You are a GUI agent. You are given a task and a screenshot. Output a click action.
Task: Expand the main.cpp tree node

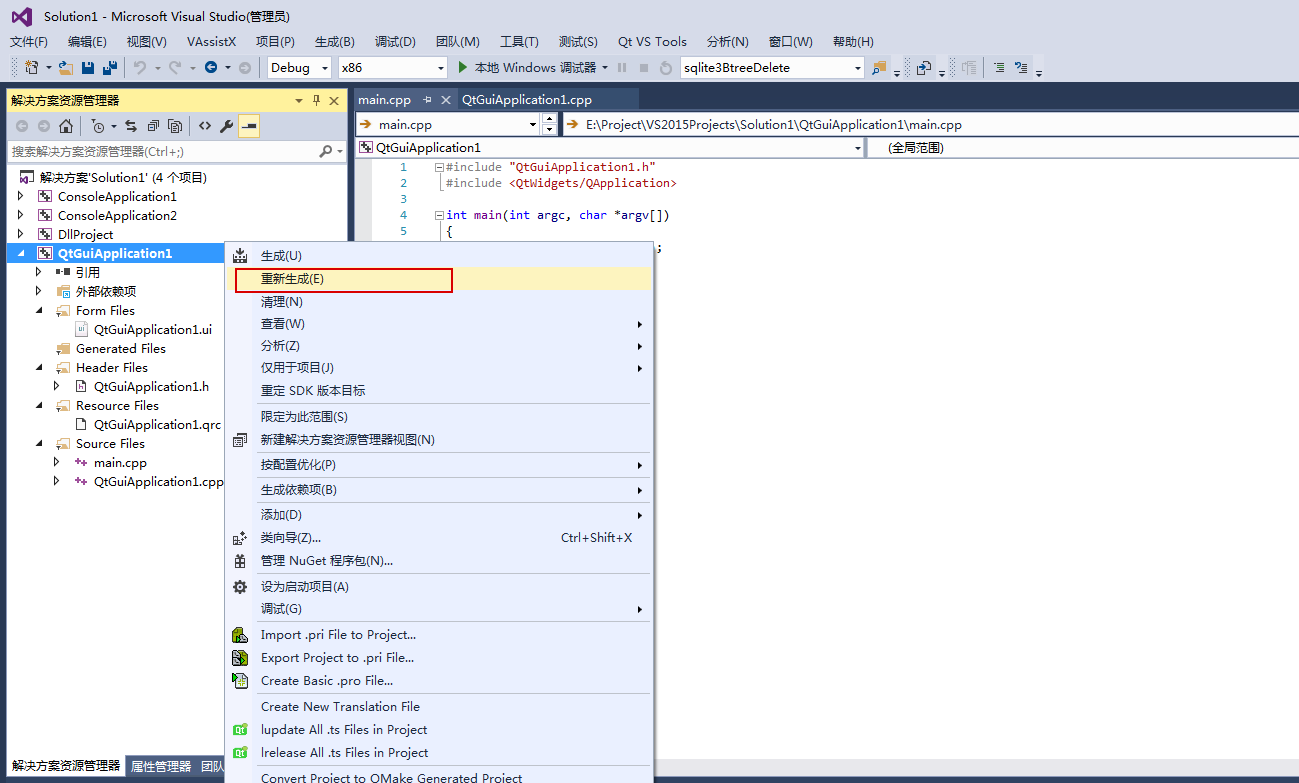pyautogui.click(x=57, y=463)
